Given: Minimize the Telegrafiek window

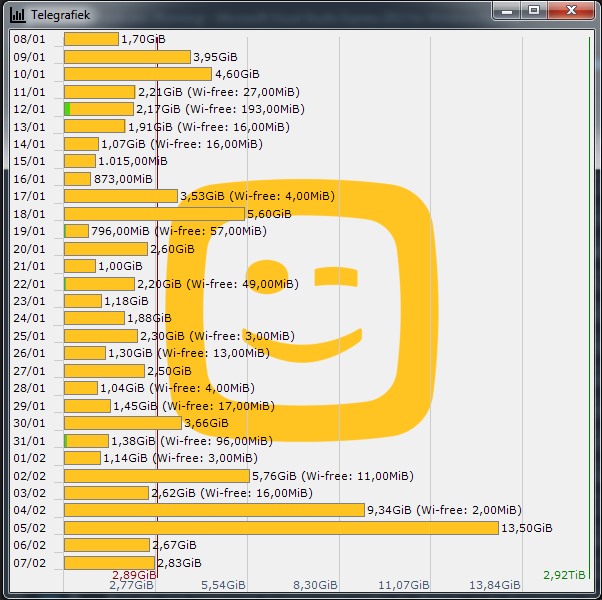Looking at the screenshot, I should coord(507,10).
